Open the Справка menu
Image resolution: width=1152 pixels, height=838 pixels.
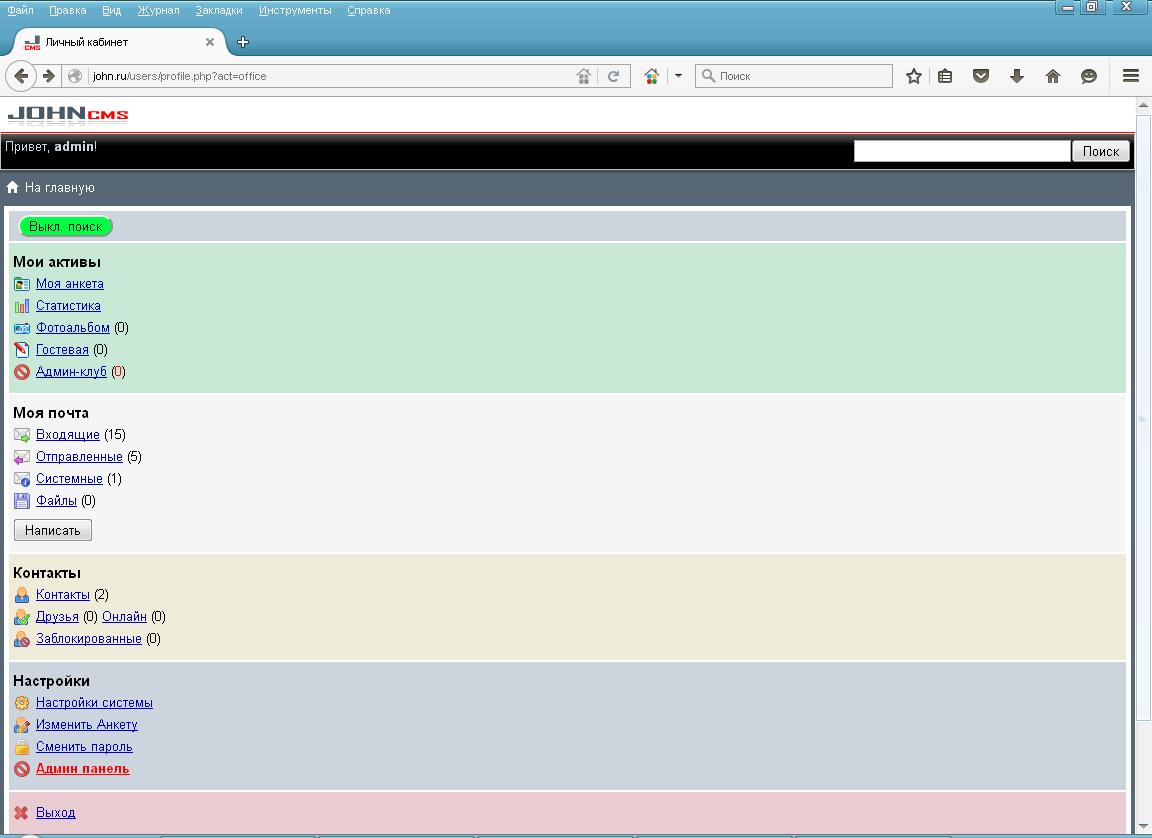coord(369,10)
